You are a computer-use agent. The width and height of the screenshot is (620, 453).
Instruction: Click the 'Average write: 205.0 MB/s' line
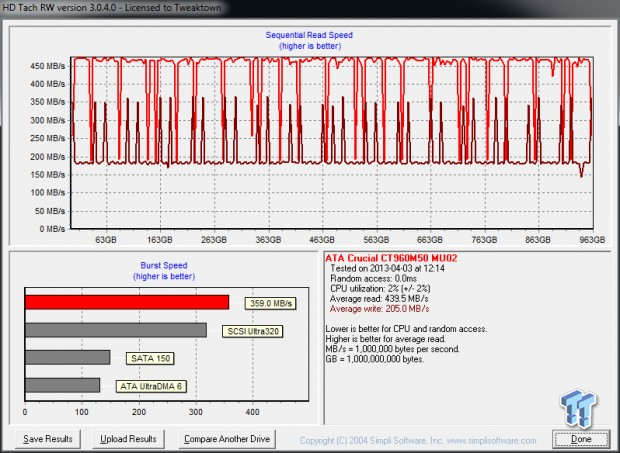(x=379, y=309)
